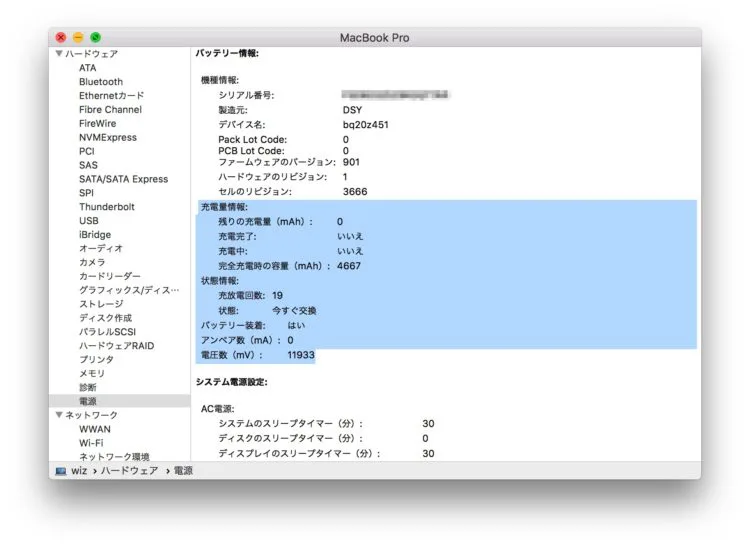The width and height of the screenshot is (750, 549).
Task: Select SPI in the sidebar
Action: click(x=87, y=193)
